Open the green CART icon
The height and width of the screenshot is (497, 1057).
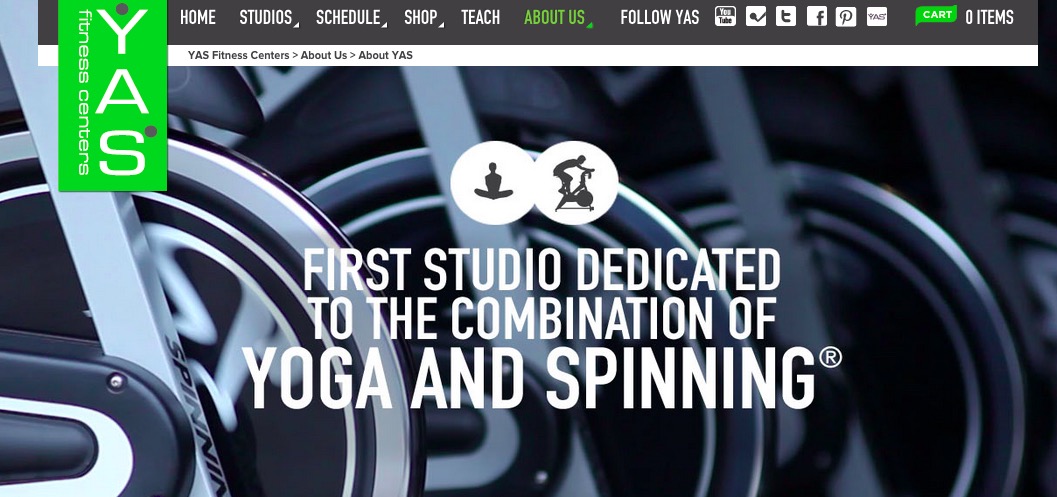pos(936,16)
